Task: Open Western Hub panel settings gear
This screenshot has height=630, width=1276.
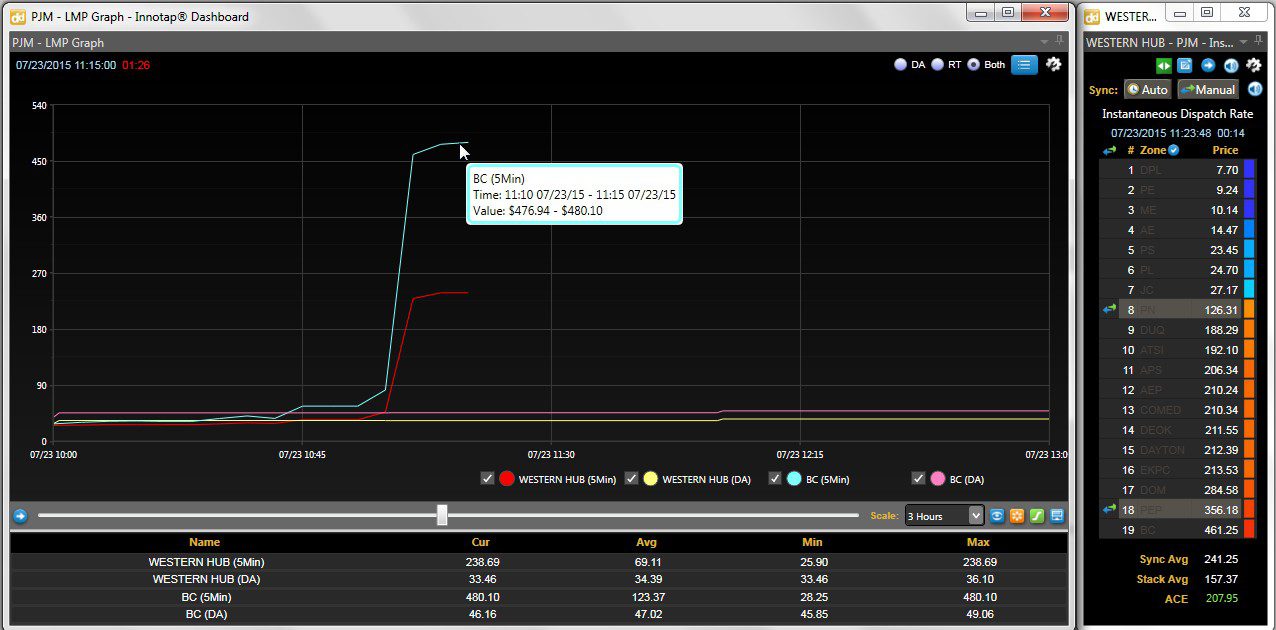Action: pyautogui.click(x=1253, y=65)
